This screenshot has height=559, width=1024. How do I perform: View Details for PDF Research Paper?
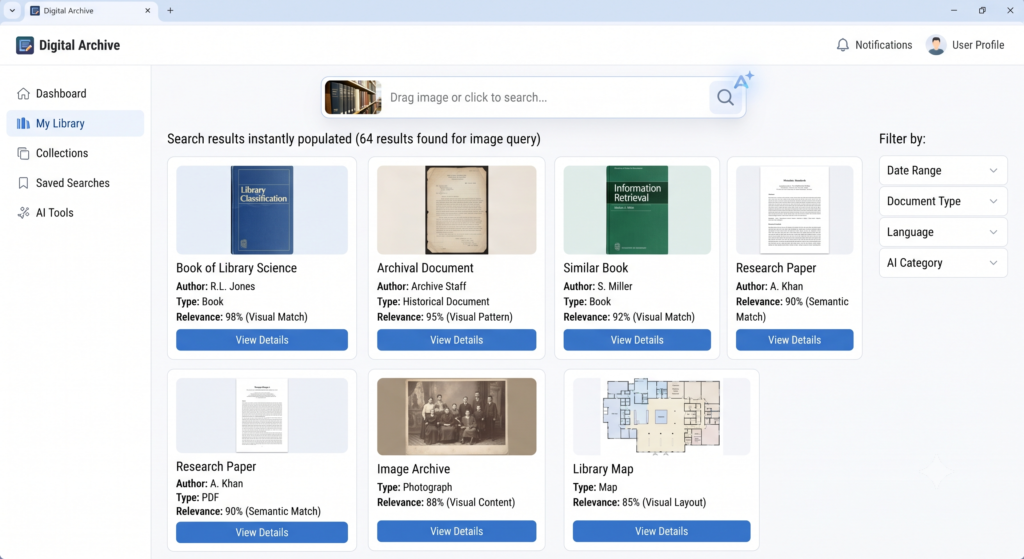pyautogui.click(x=262, y=532)
